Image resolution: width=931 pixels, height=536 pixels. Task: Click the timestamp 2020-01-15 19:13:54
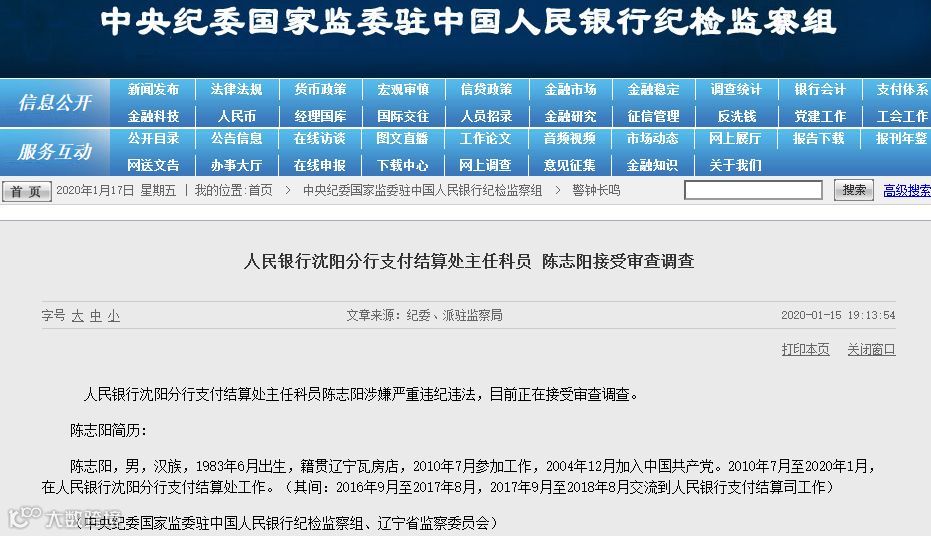[x=838, y=315]
